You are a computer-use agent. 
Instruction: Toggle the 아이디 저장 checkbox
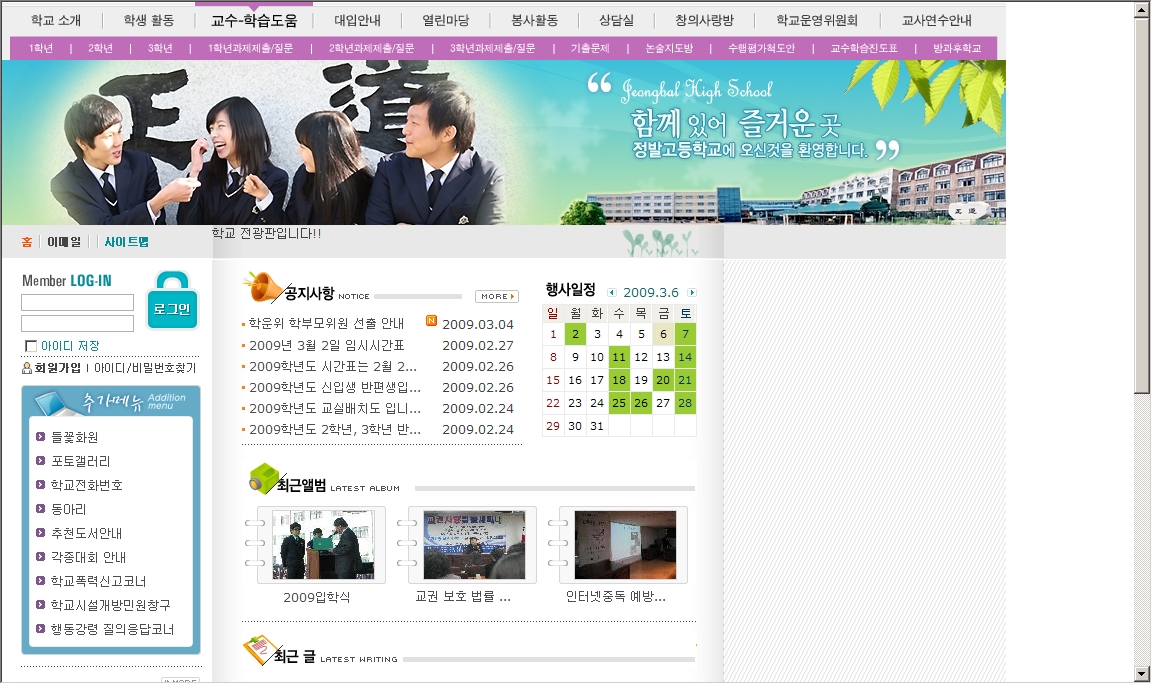tap(31, 346)
